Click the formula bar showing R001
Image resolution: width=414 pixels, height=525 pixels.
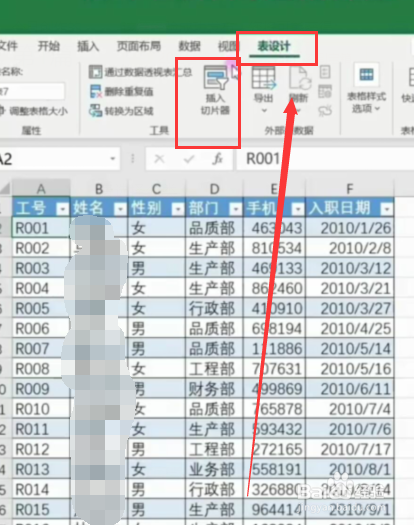coord(325,159)
